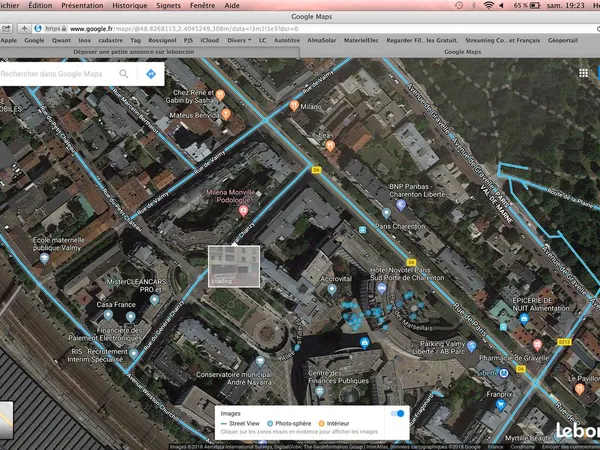Select the Pharmacie de Gravelle label
Viewport: 600px width, 450px height.
(x=514, y=358)
